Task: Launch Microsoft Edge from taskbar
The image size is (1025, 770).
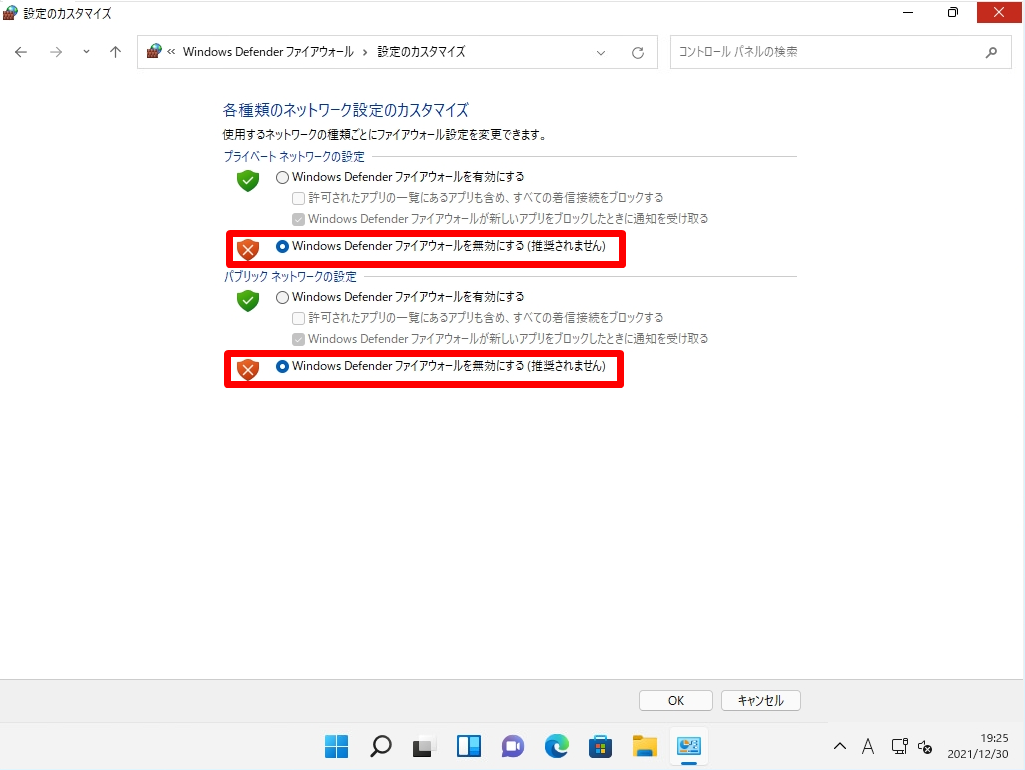Action: pos(556,746)
